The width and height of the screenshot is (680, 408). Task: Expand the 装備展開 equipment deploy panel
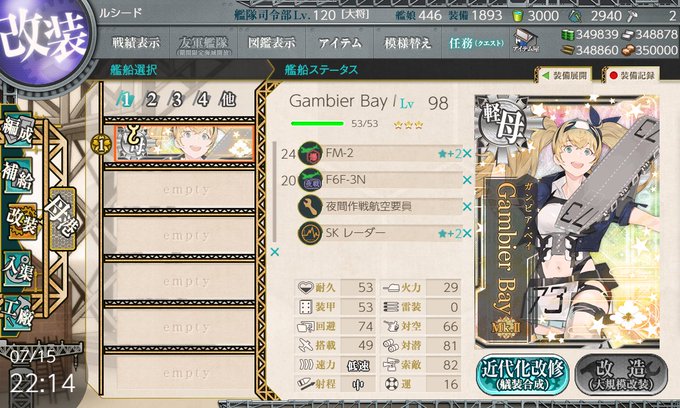565,75
